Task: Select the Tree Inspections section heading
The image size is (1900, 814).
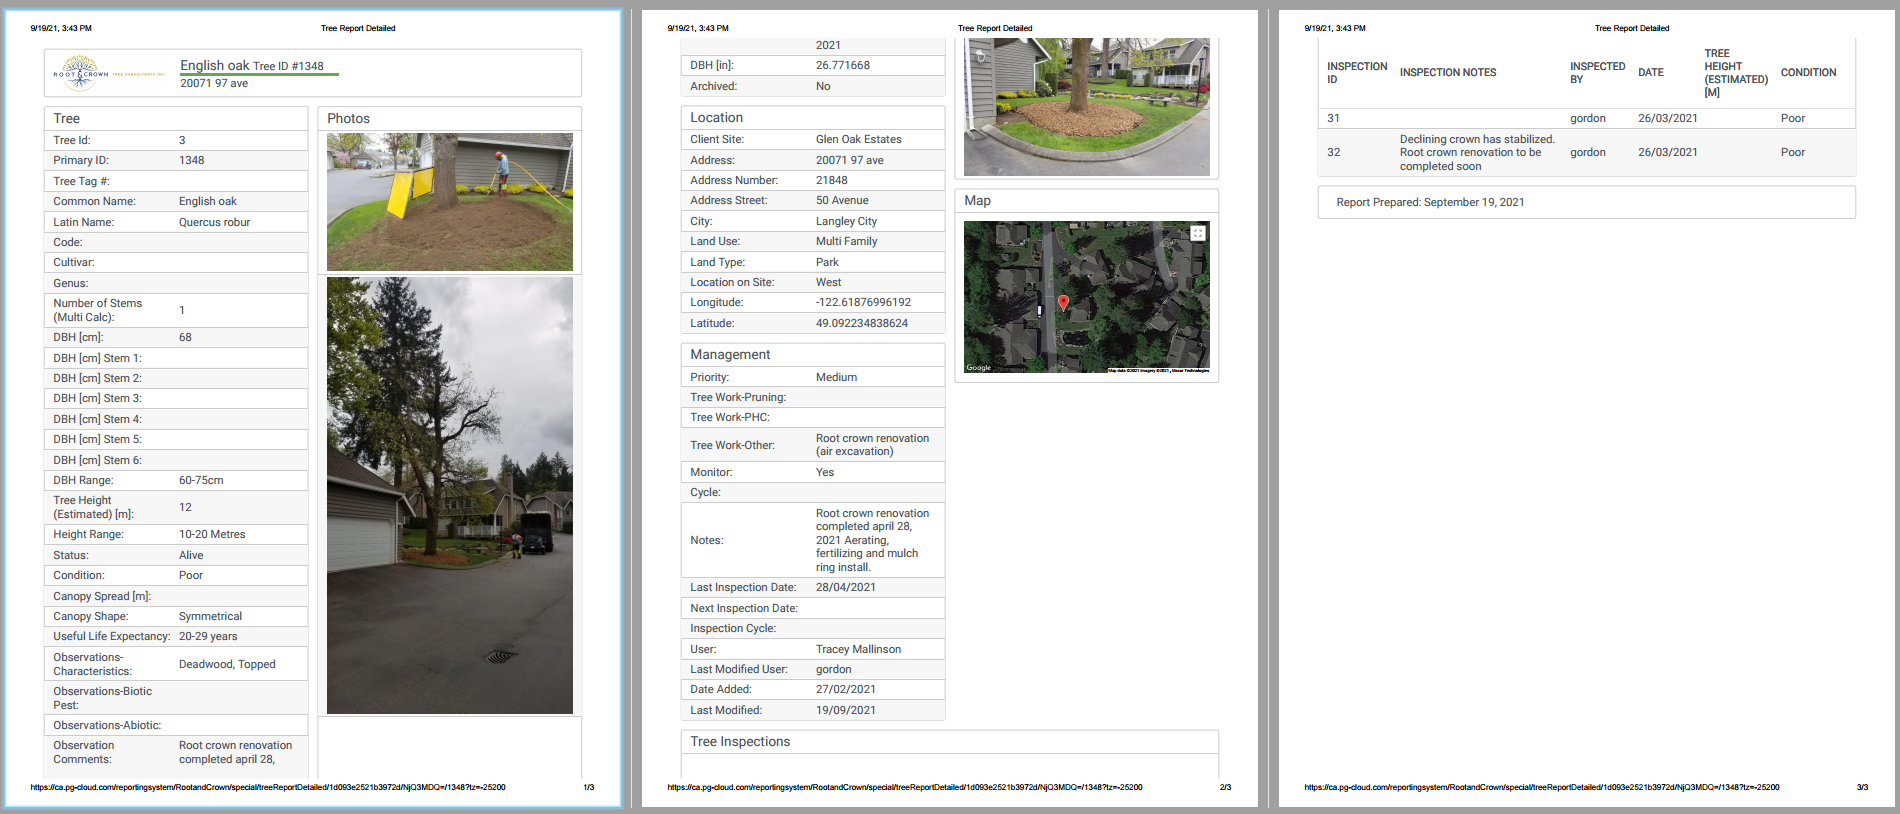Action: click(740, 741)
